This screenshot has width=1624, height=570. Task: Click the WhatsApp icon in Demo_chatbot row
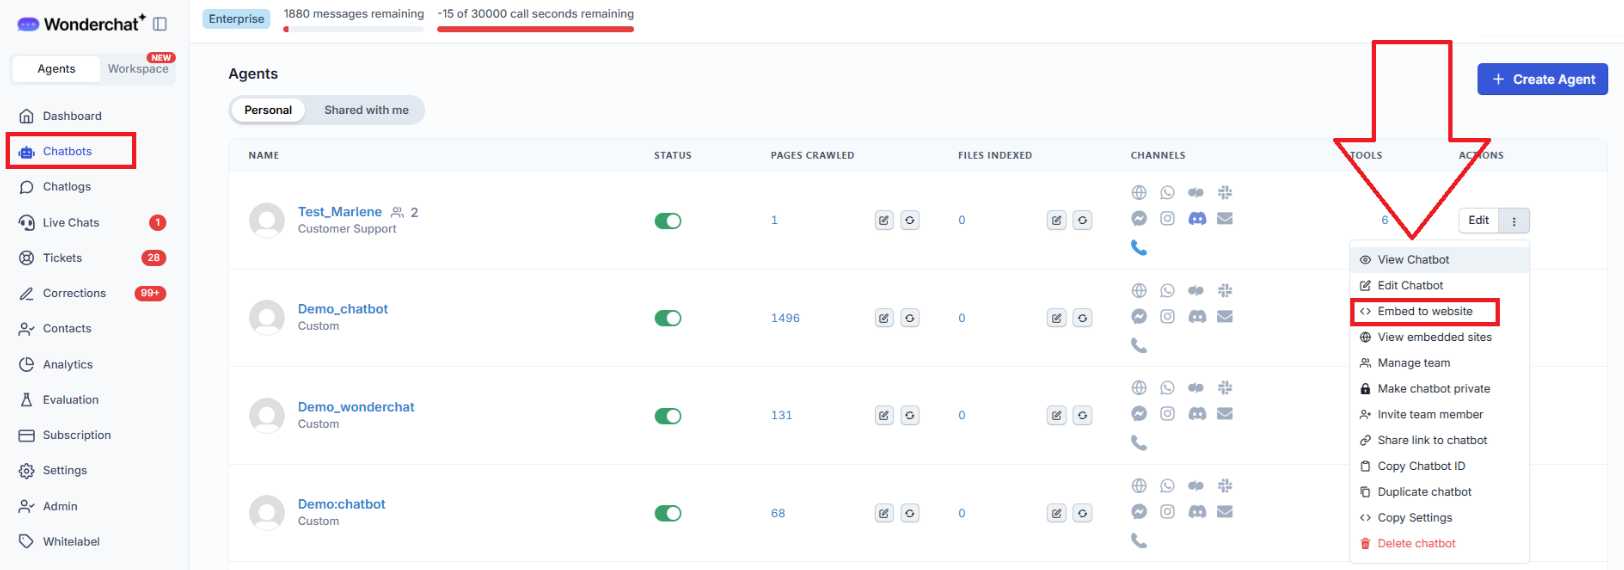pyautogui.click(x=1167, y=291)
